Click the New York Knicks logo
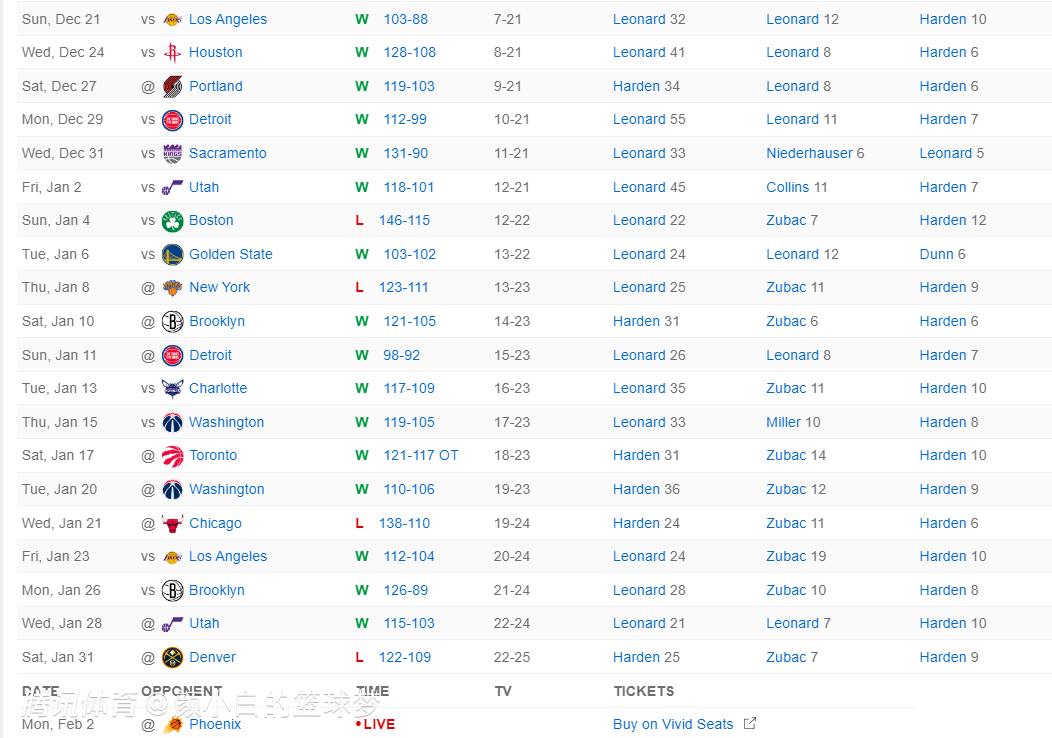This screenshot has height=738, width=1052. [x=172, y=288]
